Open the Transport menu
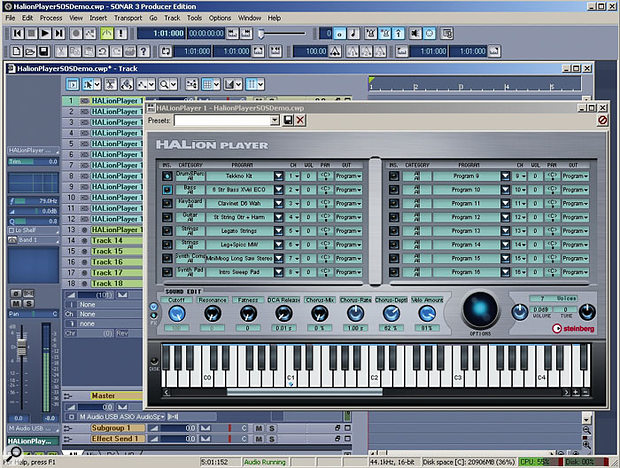Screen dimensions: 620x468 tap(128, 18)
